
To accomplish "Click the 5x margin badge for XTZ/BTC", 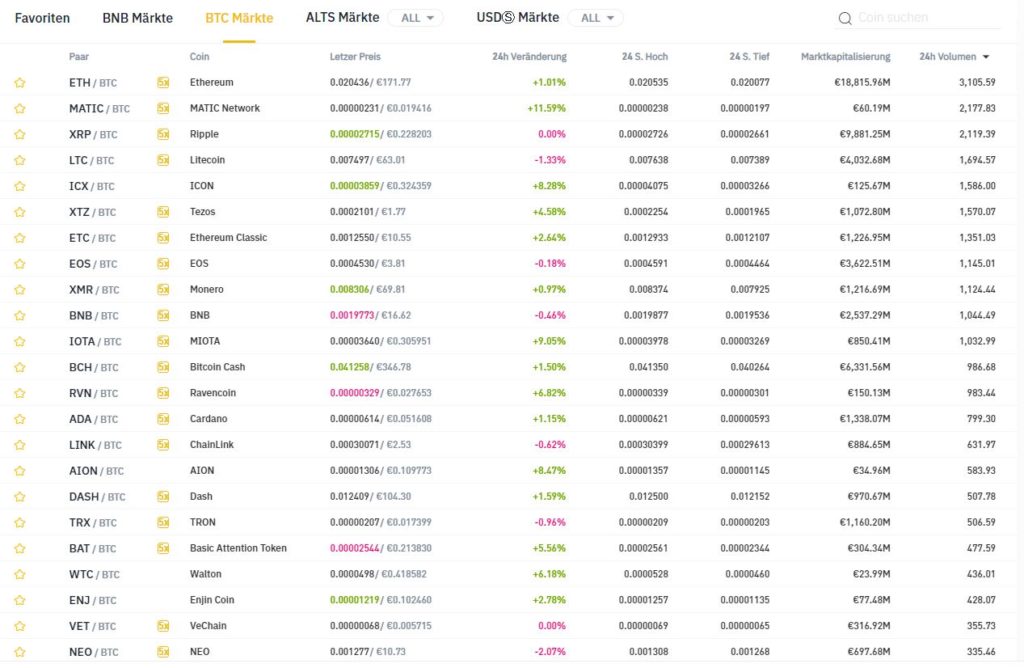I will (x=163, y=212).
